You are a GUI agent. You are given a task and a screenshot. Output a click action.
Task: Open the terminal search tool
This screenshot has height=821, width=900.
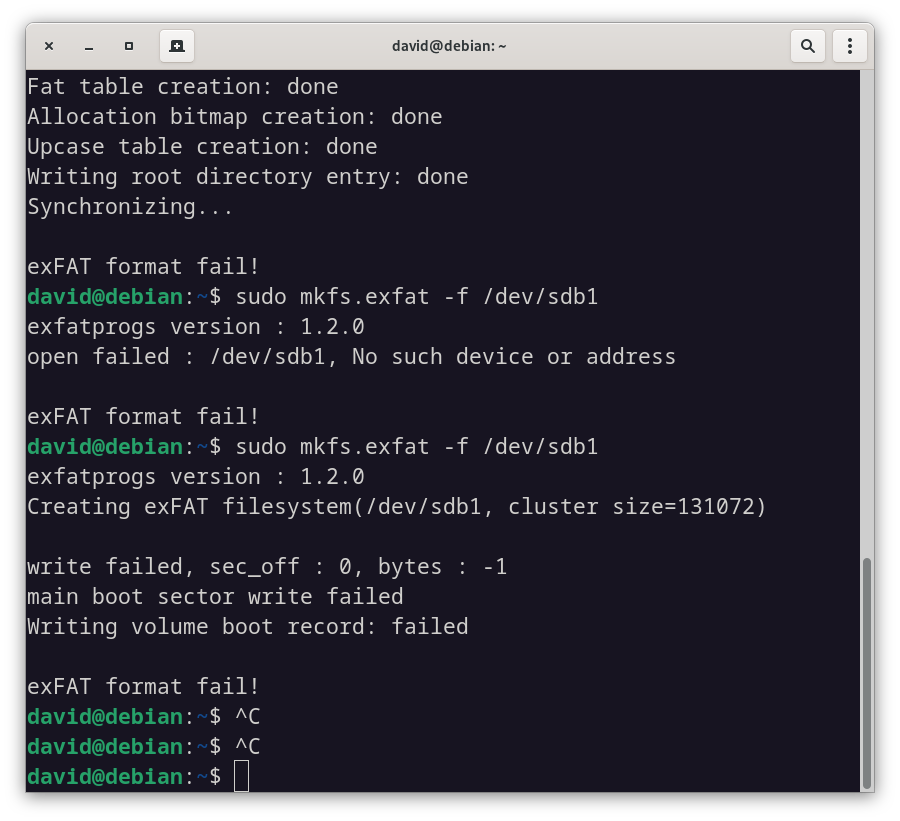coord(808,46)
